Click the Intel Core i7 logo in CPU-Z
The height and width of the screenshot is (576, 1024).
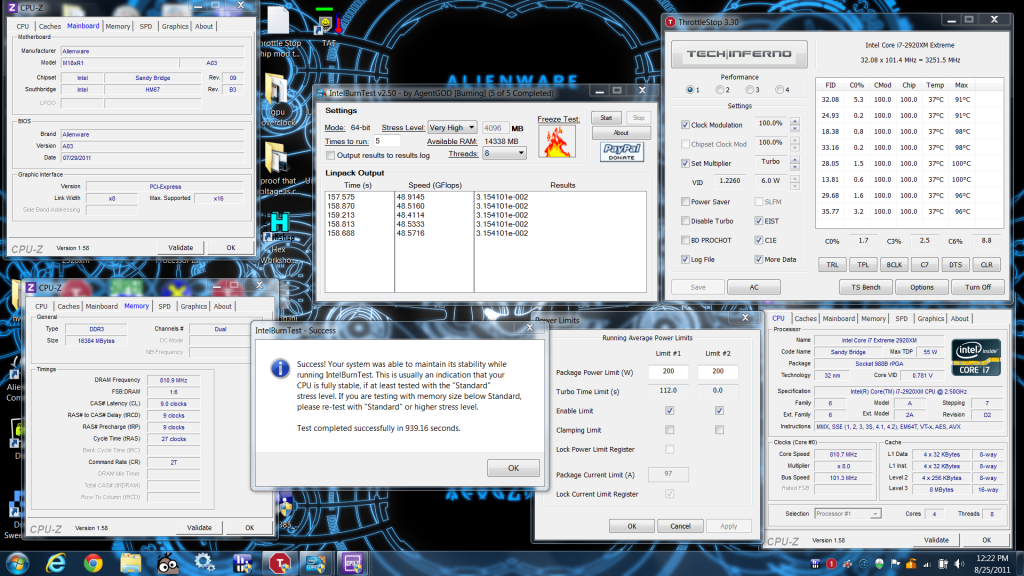coord(976,357)
